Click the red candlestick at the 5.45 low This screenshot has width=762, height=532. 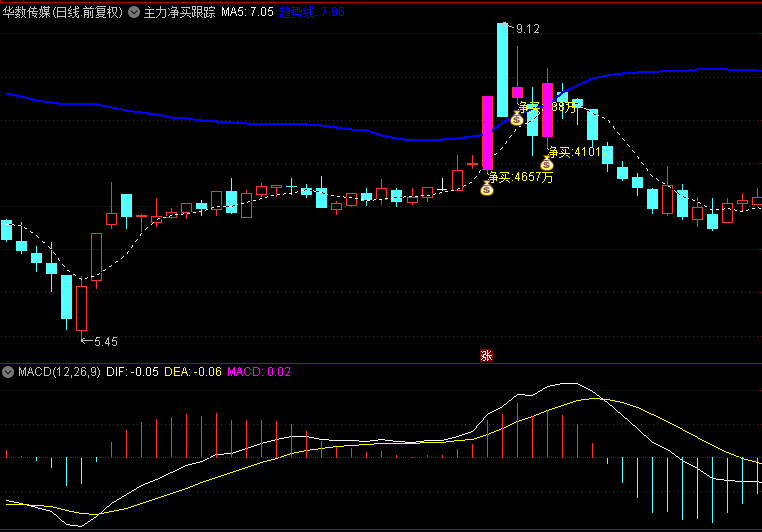82,308
